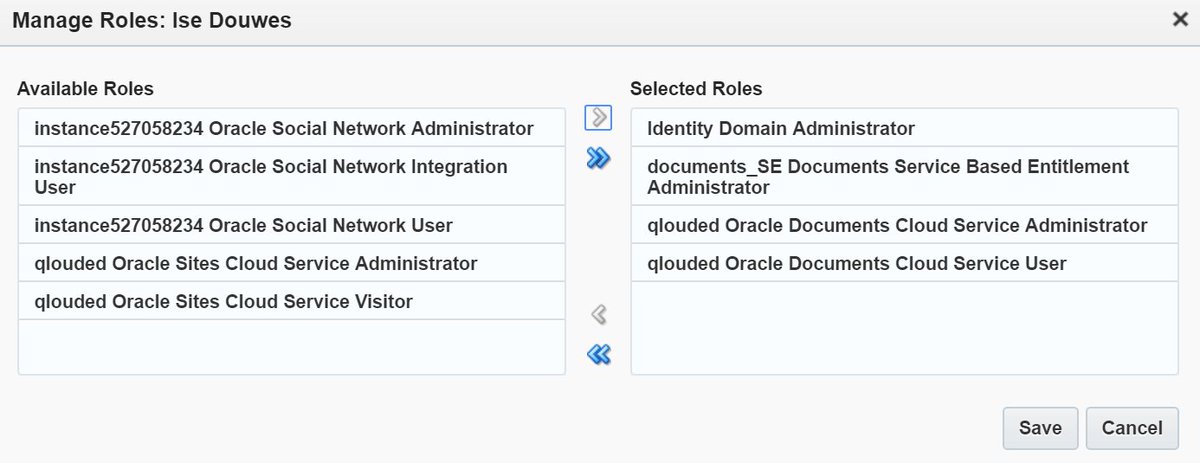Click the double right arrow move-all icon
The image size is (1200, 463).
pyautogui.click(x=598, y=158)
